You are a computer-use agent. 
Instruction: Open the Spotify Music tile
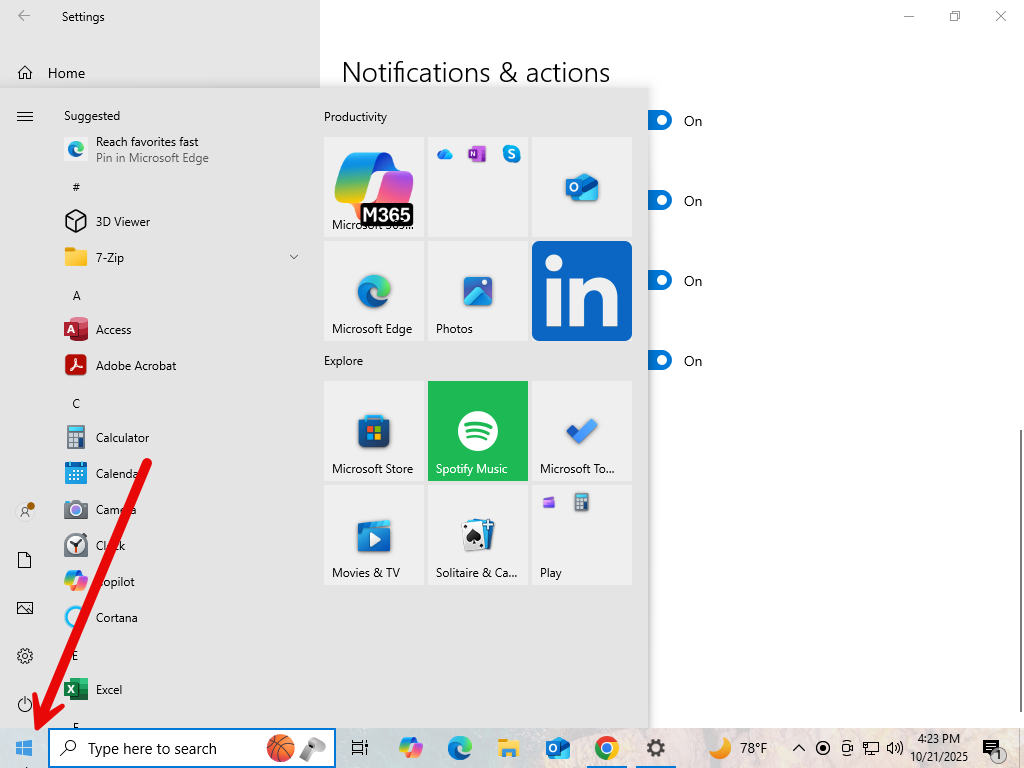[x=477, y=431]
